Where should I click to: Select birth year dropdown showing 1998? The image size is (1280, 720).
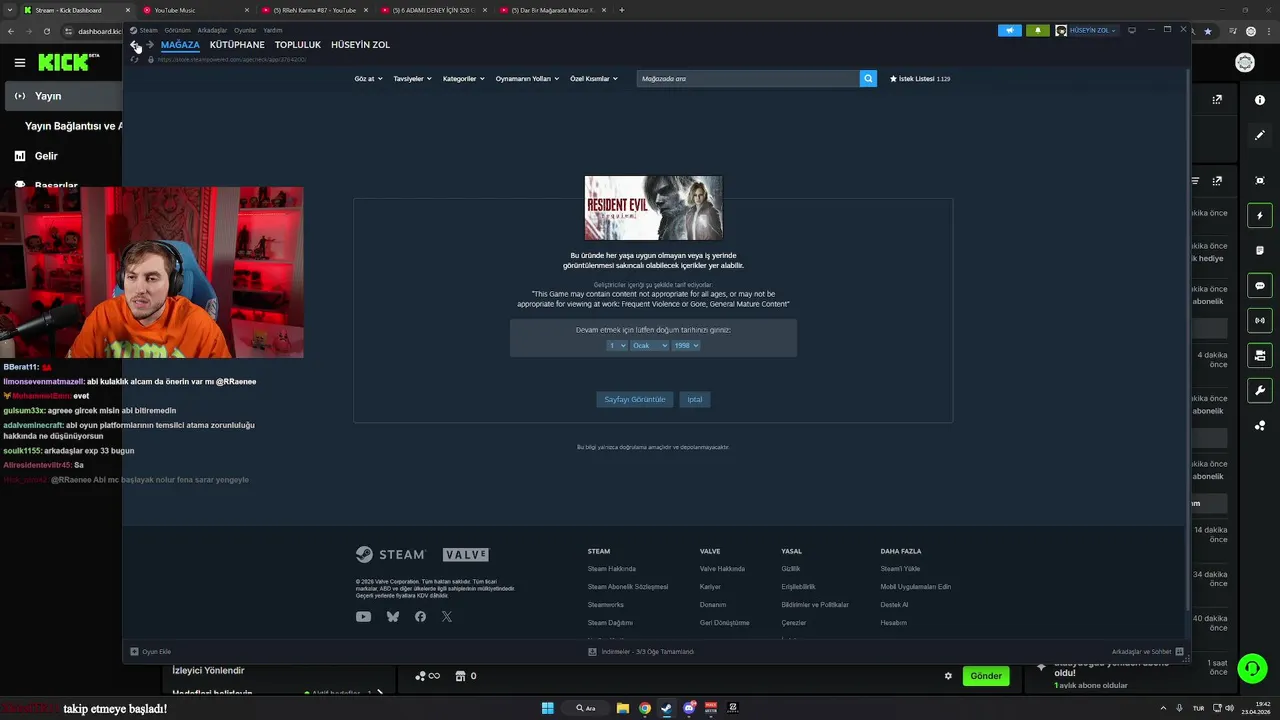tap(686, 345)
